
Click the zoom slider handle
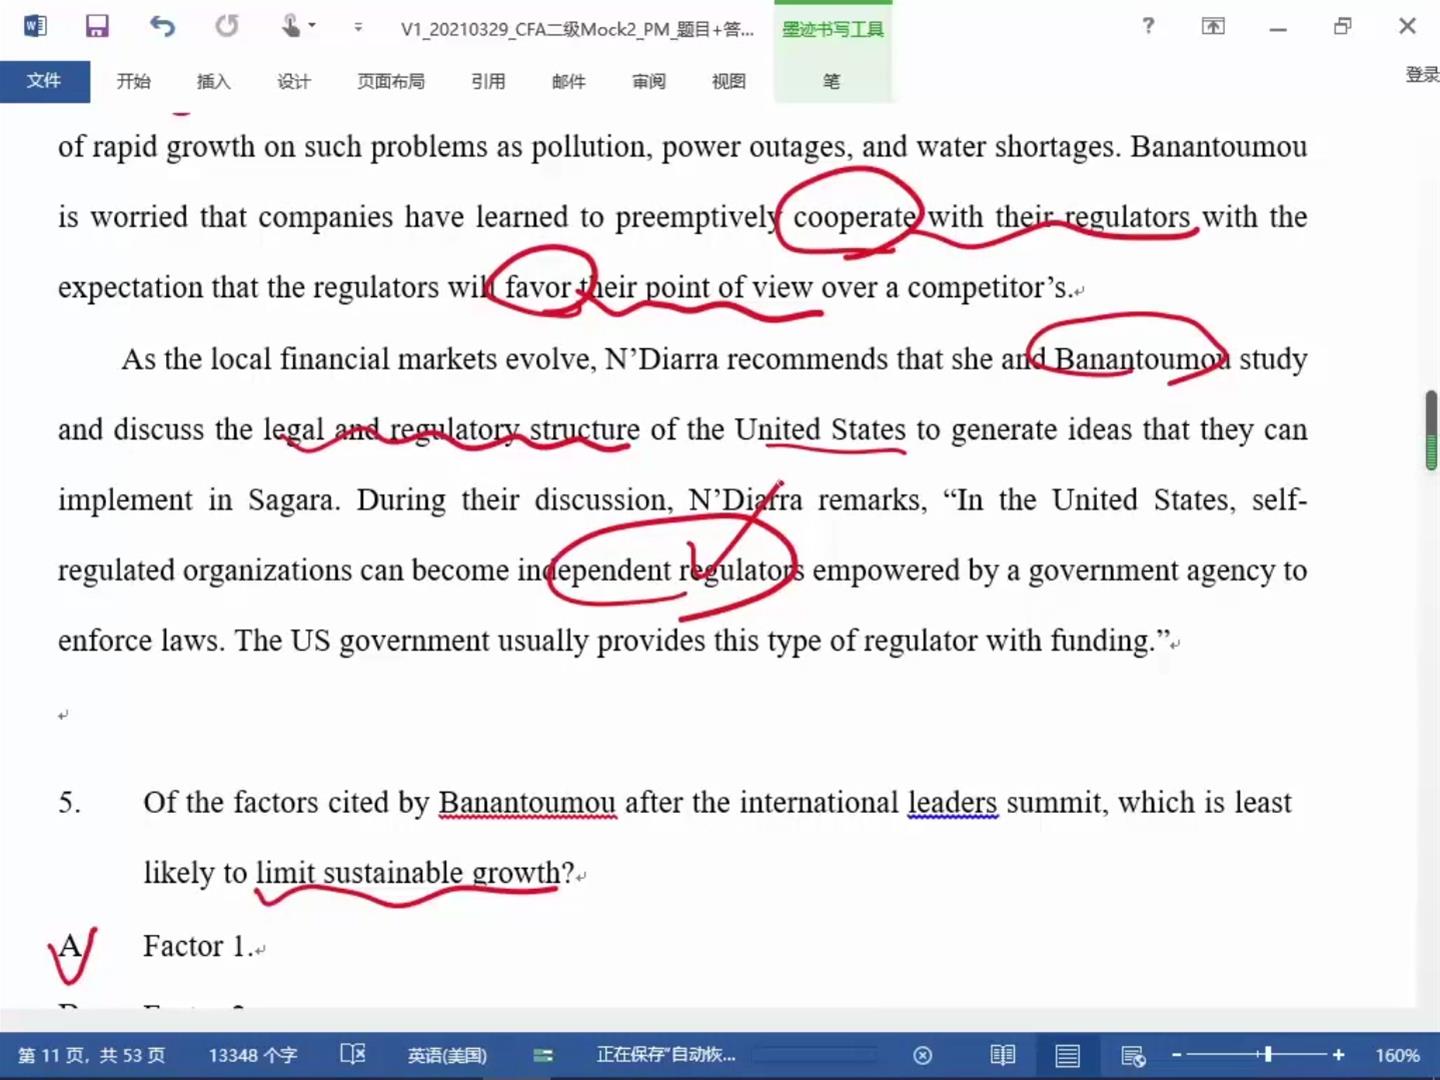1267,1054
